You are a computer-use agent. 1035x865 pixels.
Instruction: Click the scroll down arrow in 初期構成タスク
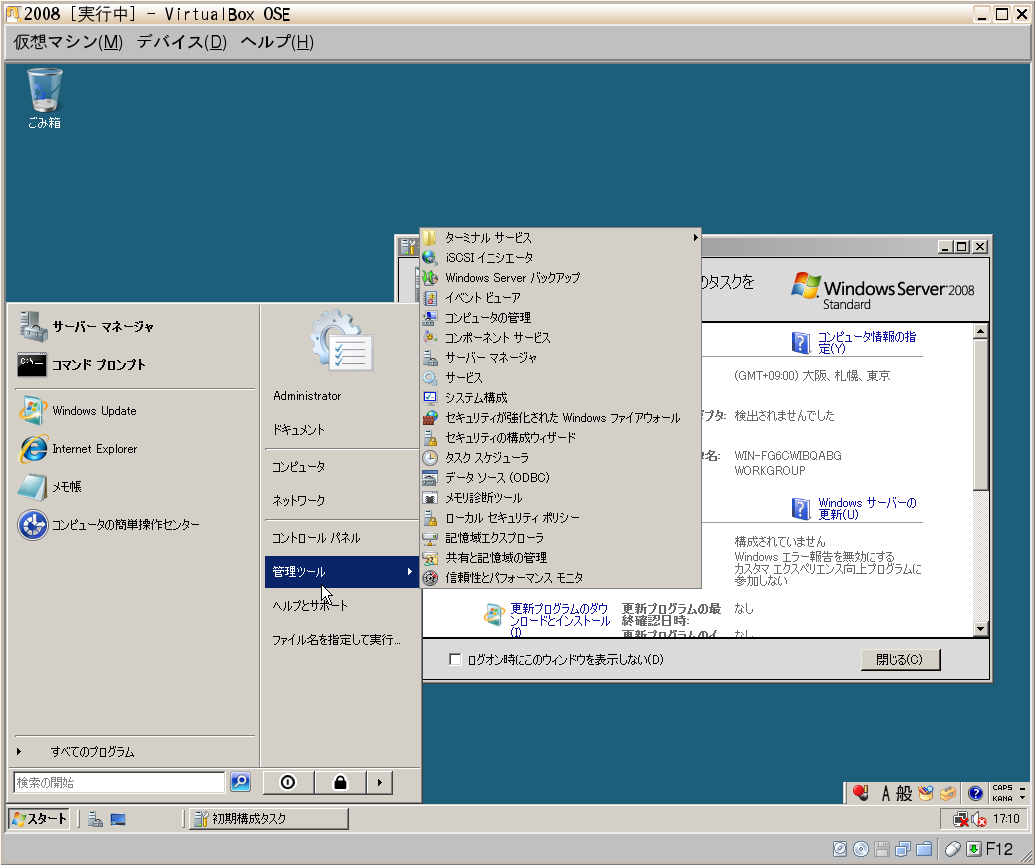[x=981, y=629]
